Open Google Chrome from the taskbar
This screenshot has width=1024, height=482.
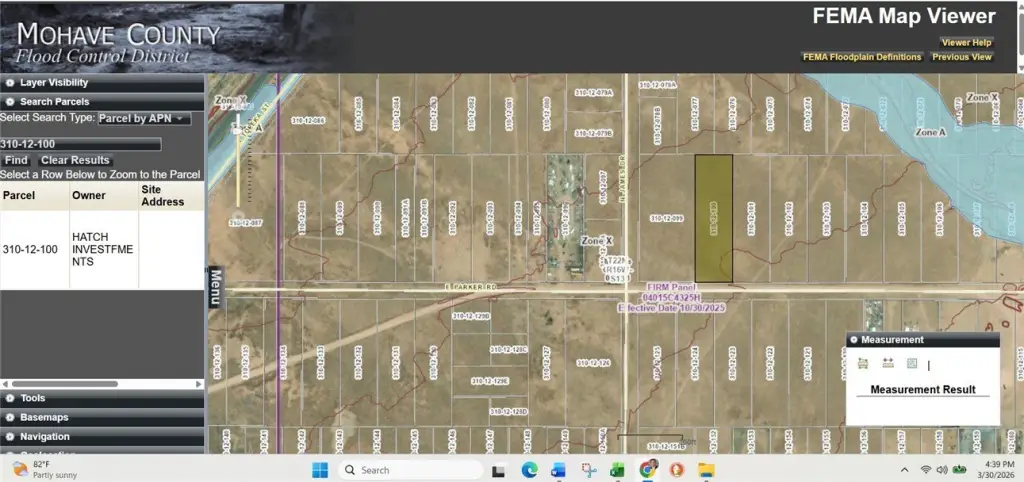(647, 469)
